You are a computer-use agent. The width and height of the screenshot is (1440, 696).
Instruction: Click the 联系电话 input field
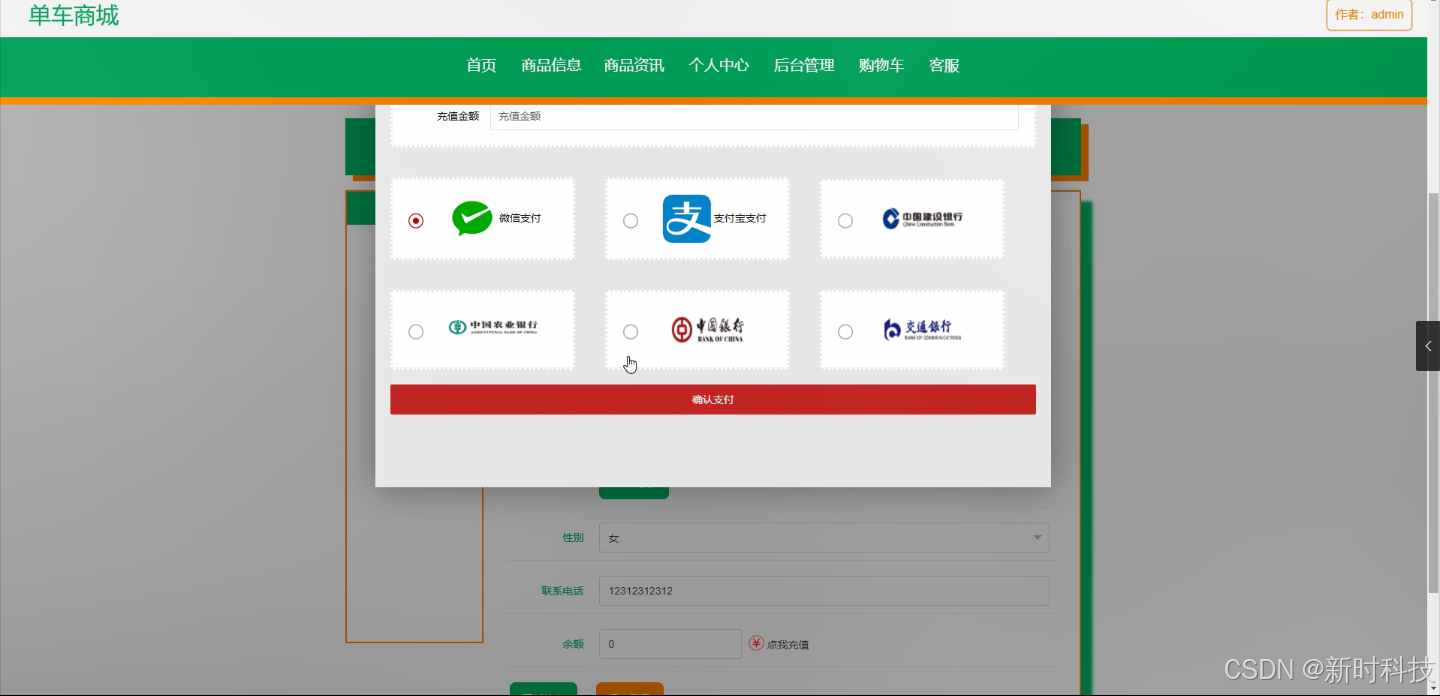[x=824, y=591]
